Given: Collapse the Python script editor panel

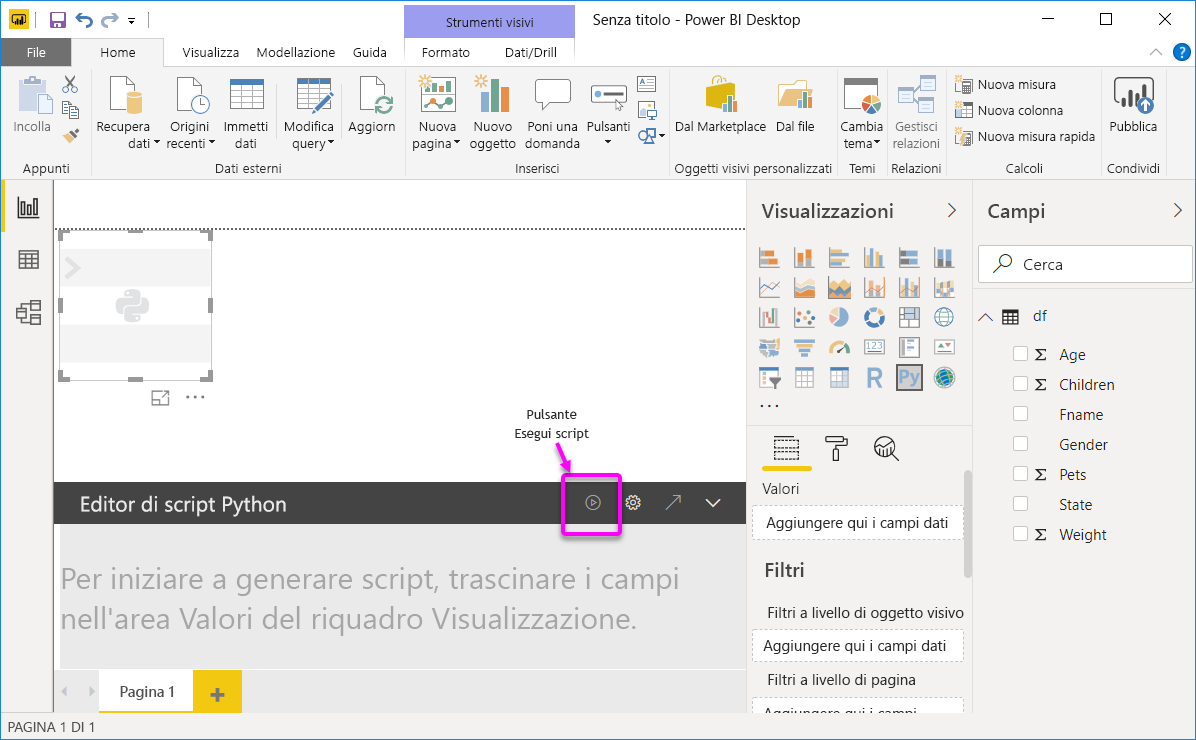Looking at the screenshot, I should (712, 503).
